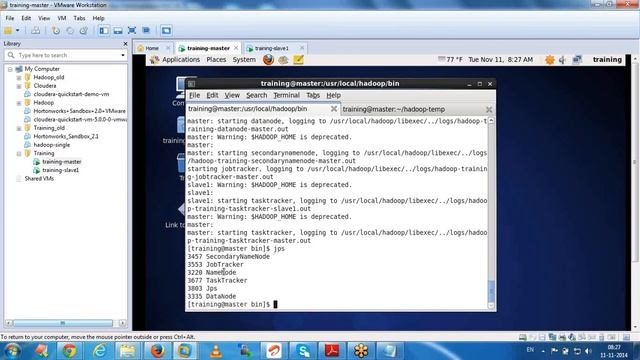Close the training-master VM tab
The image size is (640, 360).
[x=236, y=48]
